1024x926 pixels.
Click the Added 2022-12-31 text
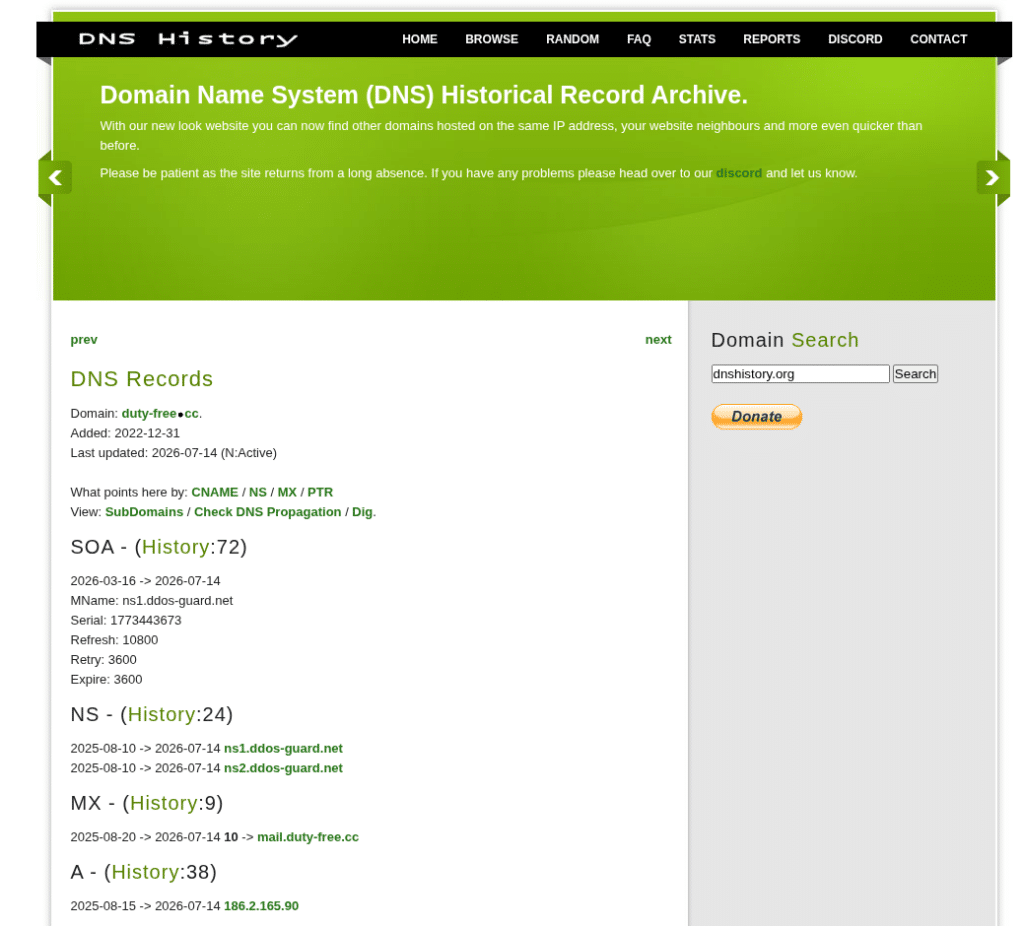coord(125,434)
